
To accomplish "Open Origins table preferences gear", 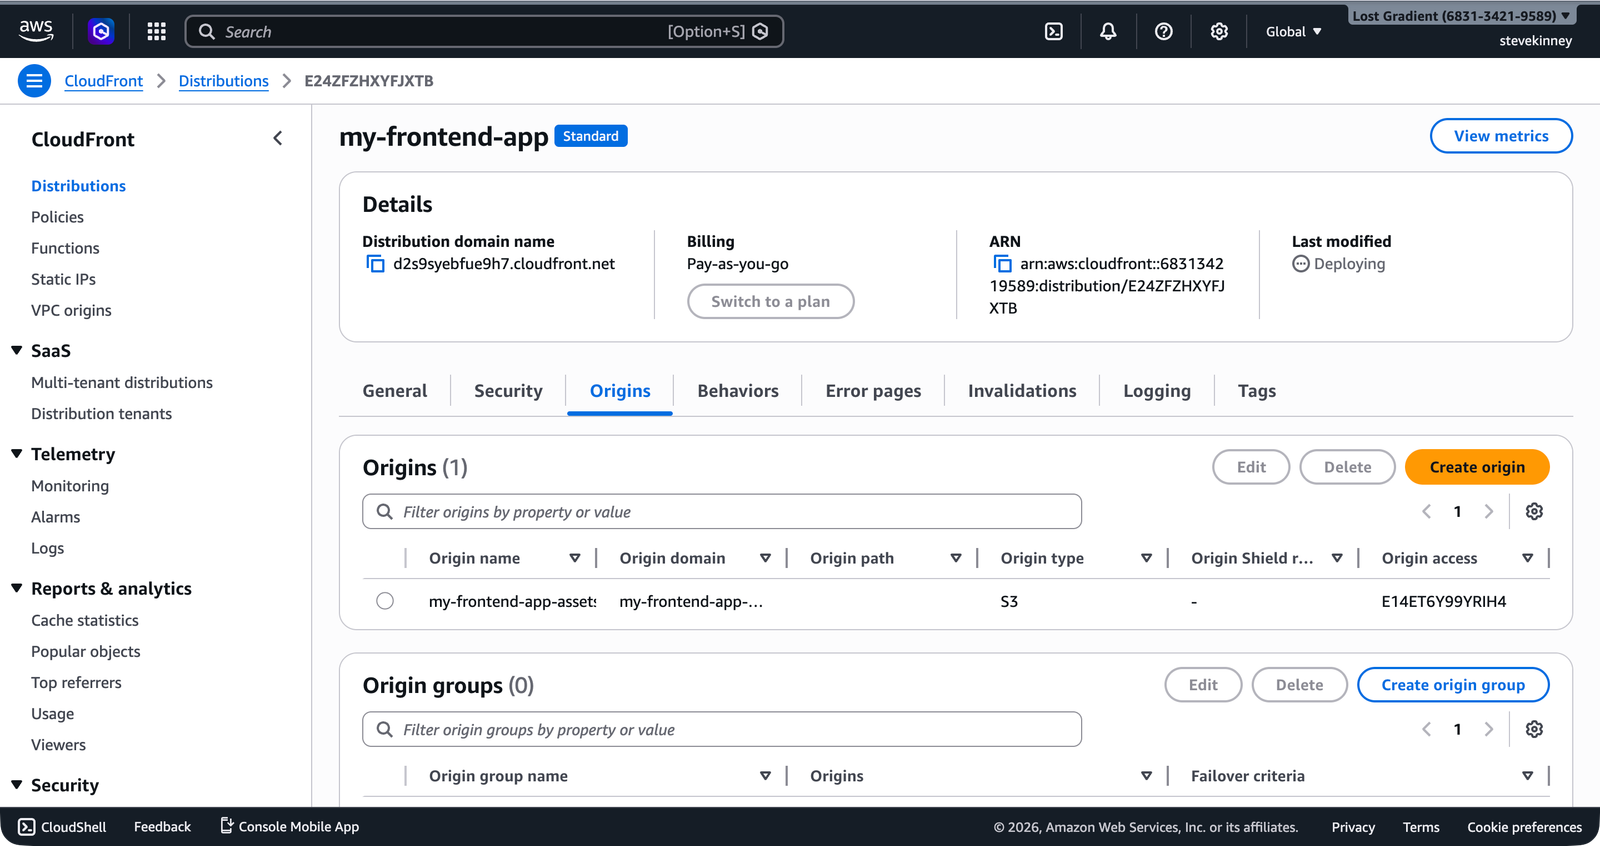I will point(1534,512).
